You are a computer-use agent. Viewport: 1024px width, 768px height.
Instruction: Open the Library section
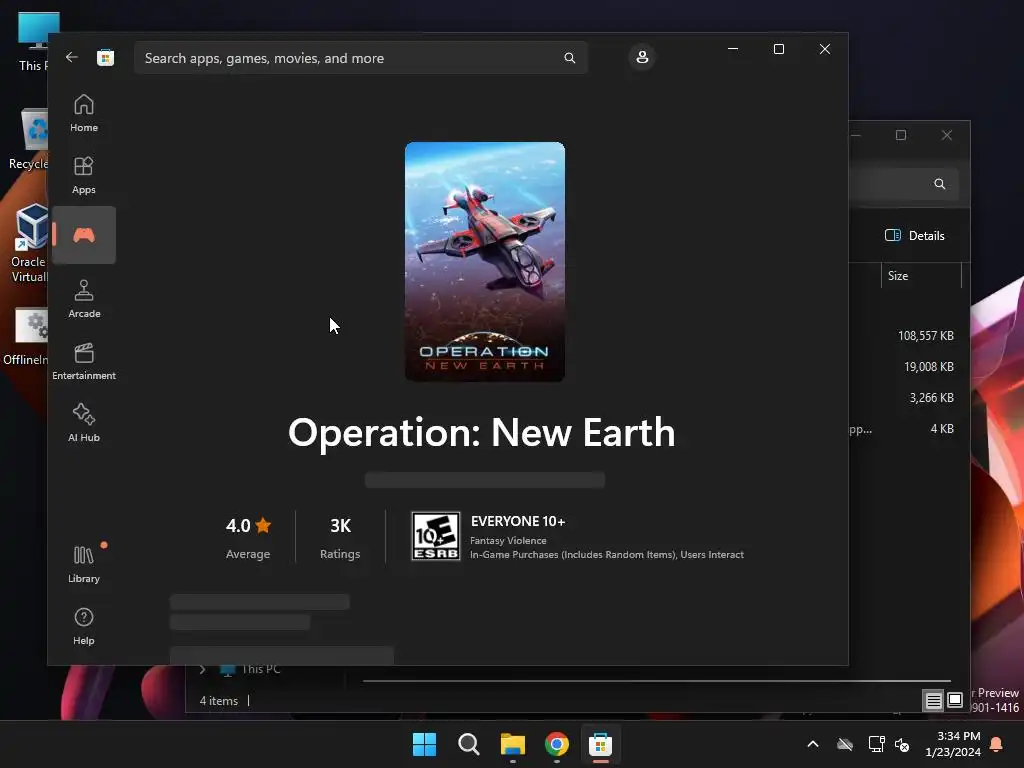[x=84, y=564]
